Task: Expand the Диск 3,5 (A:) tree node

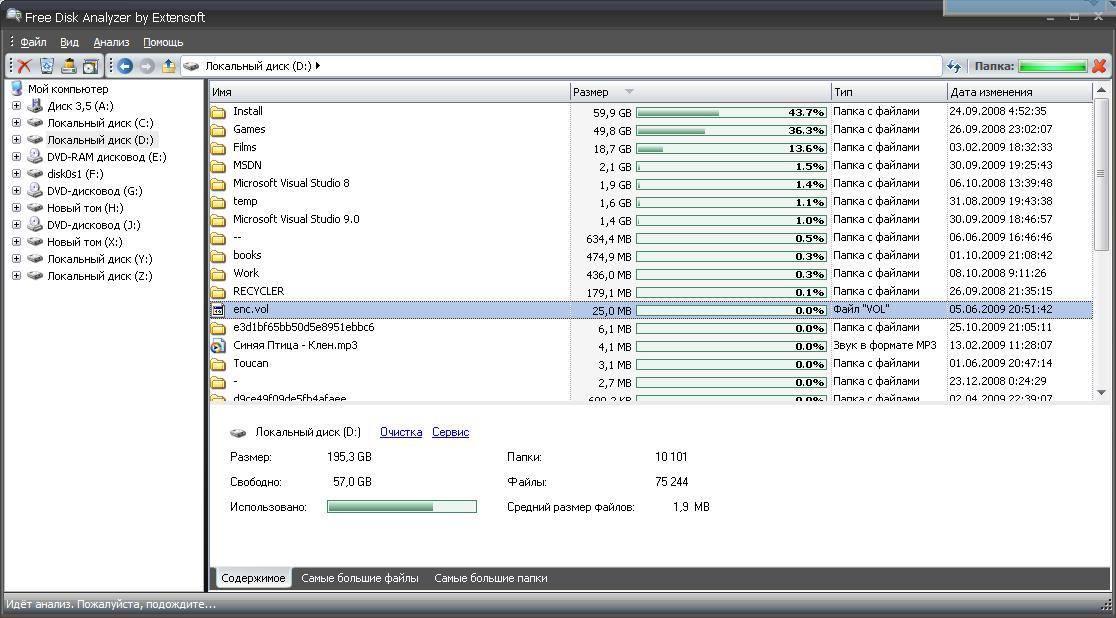Action: coord(16,106)
